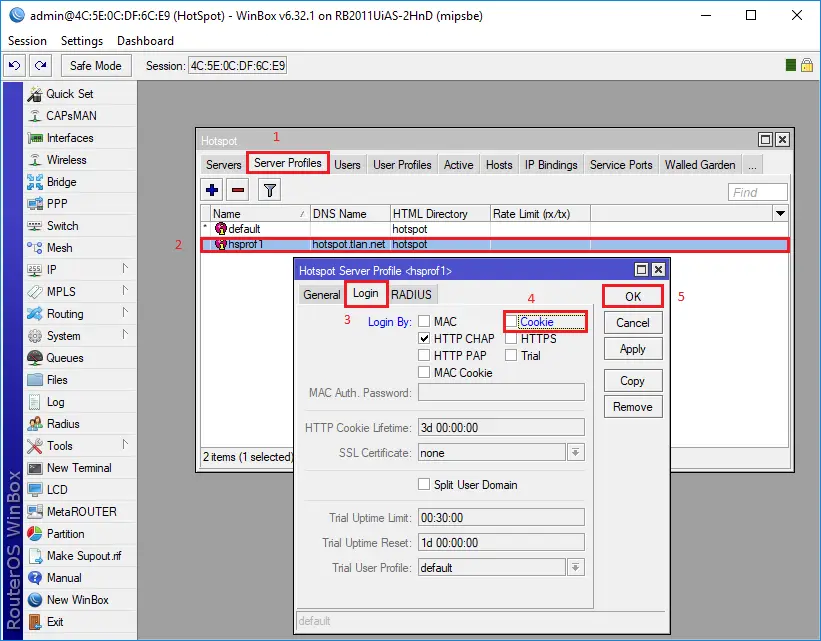821x641 pixels.
Task: Click Make Supout.rif
Action: point(84,556)
